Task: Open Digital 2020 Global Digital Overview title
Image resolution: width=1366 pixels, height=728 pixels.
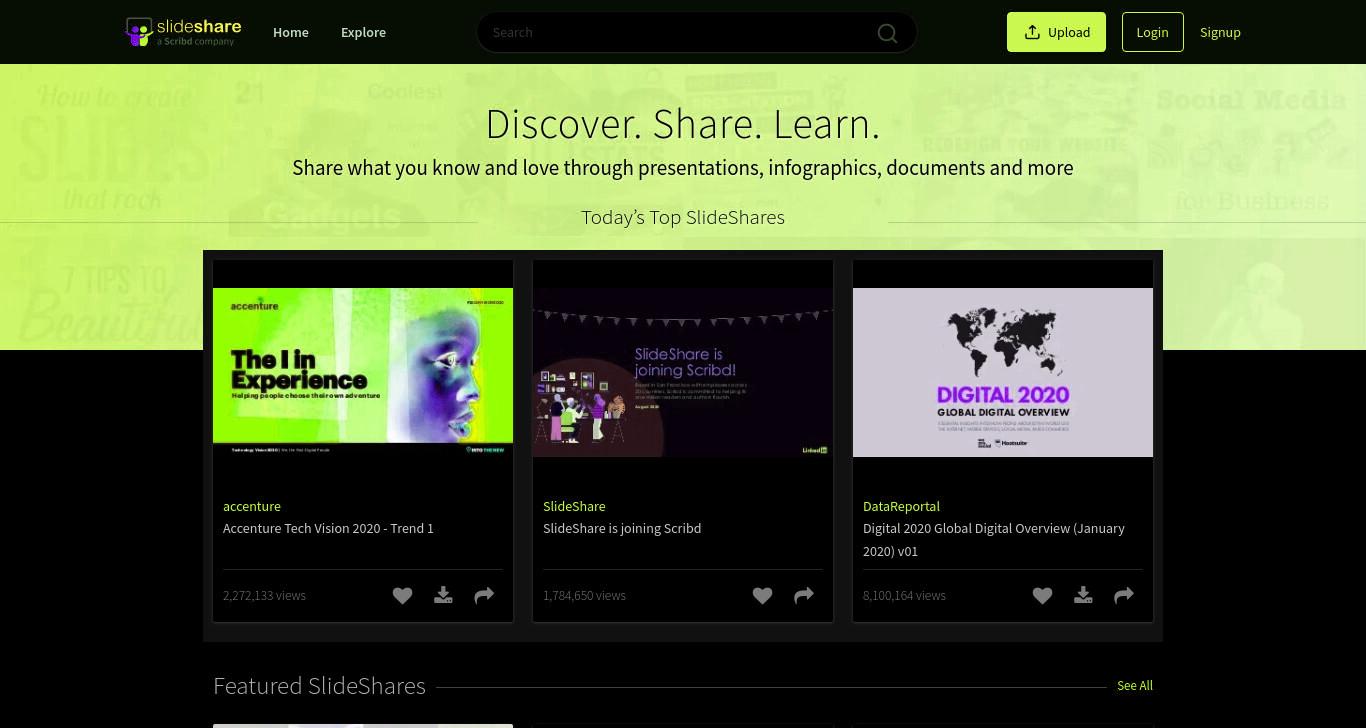Action: tap(994, 539)
